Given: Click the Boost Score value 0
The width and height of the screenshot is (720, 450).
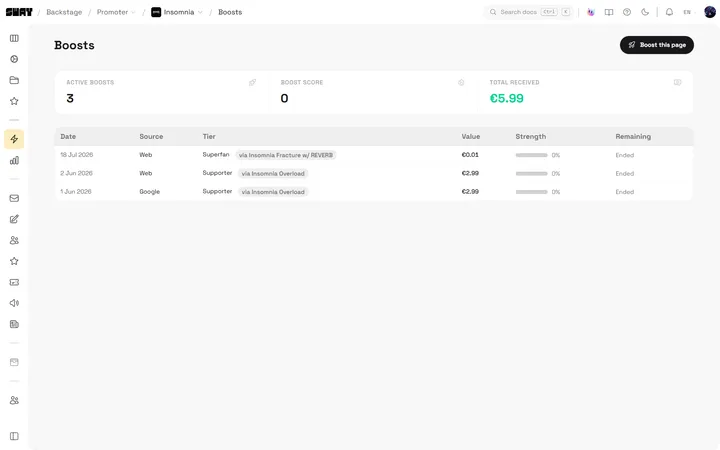Looking at the screenshot, I should click(284, 98).
